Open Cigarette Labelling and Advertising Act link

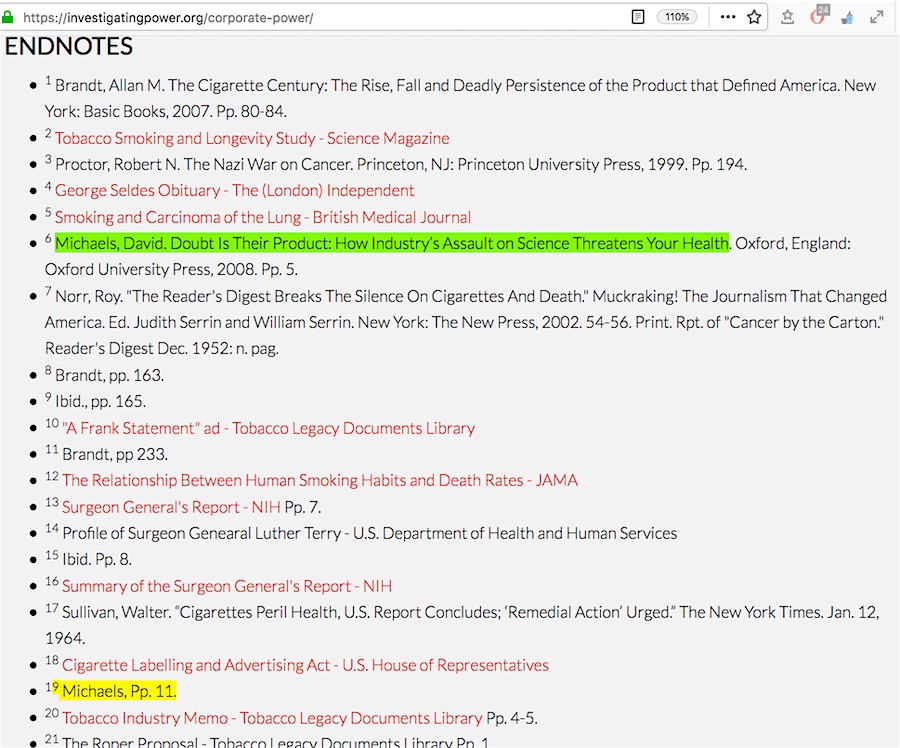pyautogui.click(x=305, y=665)
